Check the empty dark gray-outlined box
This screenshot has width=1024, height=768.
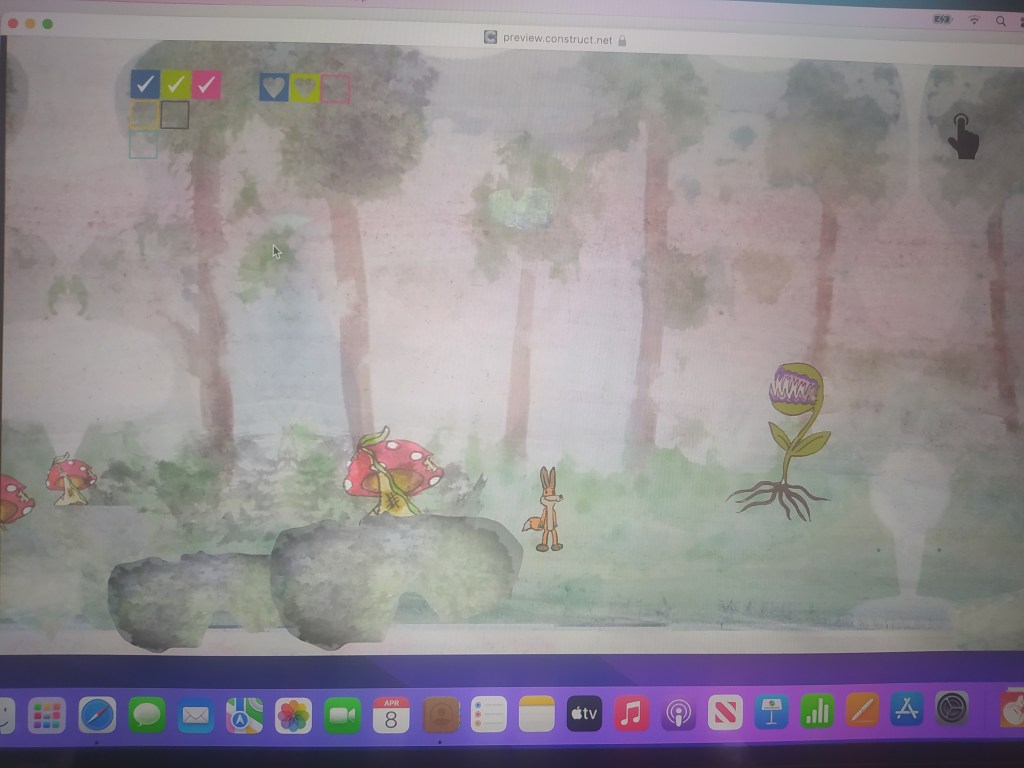(x=175, y=116)
